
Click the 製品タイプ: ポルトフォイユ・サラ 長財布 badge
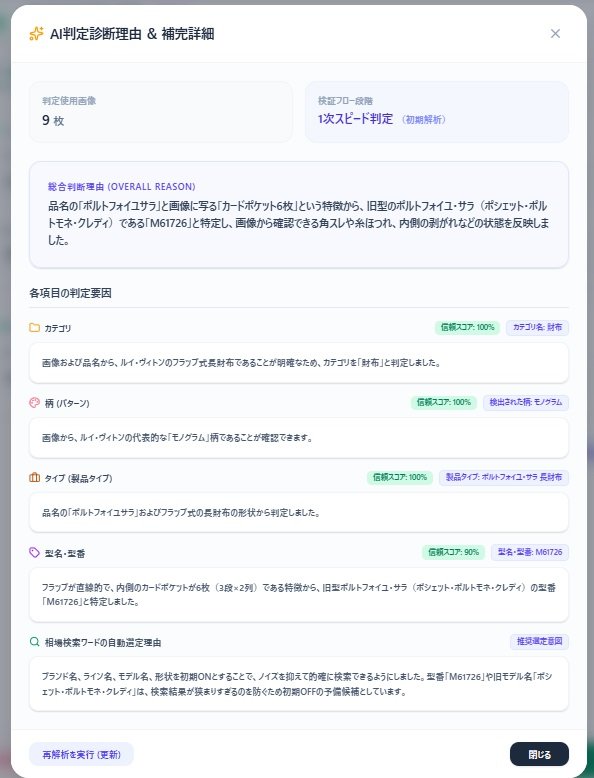click(504, 477)
